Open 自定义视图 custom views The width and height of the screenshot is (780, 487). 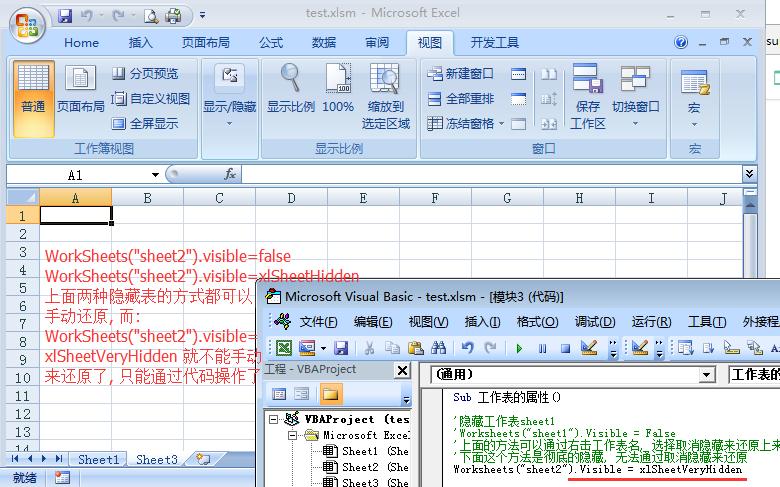click(150, 98)
